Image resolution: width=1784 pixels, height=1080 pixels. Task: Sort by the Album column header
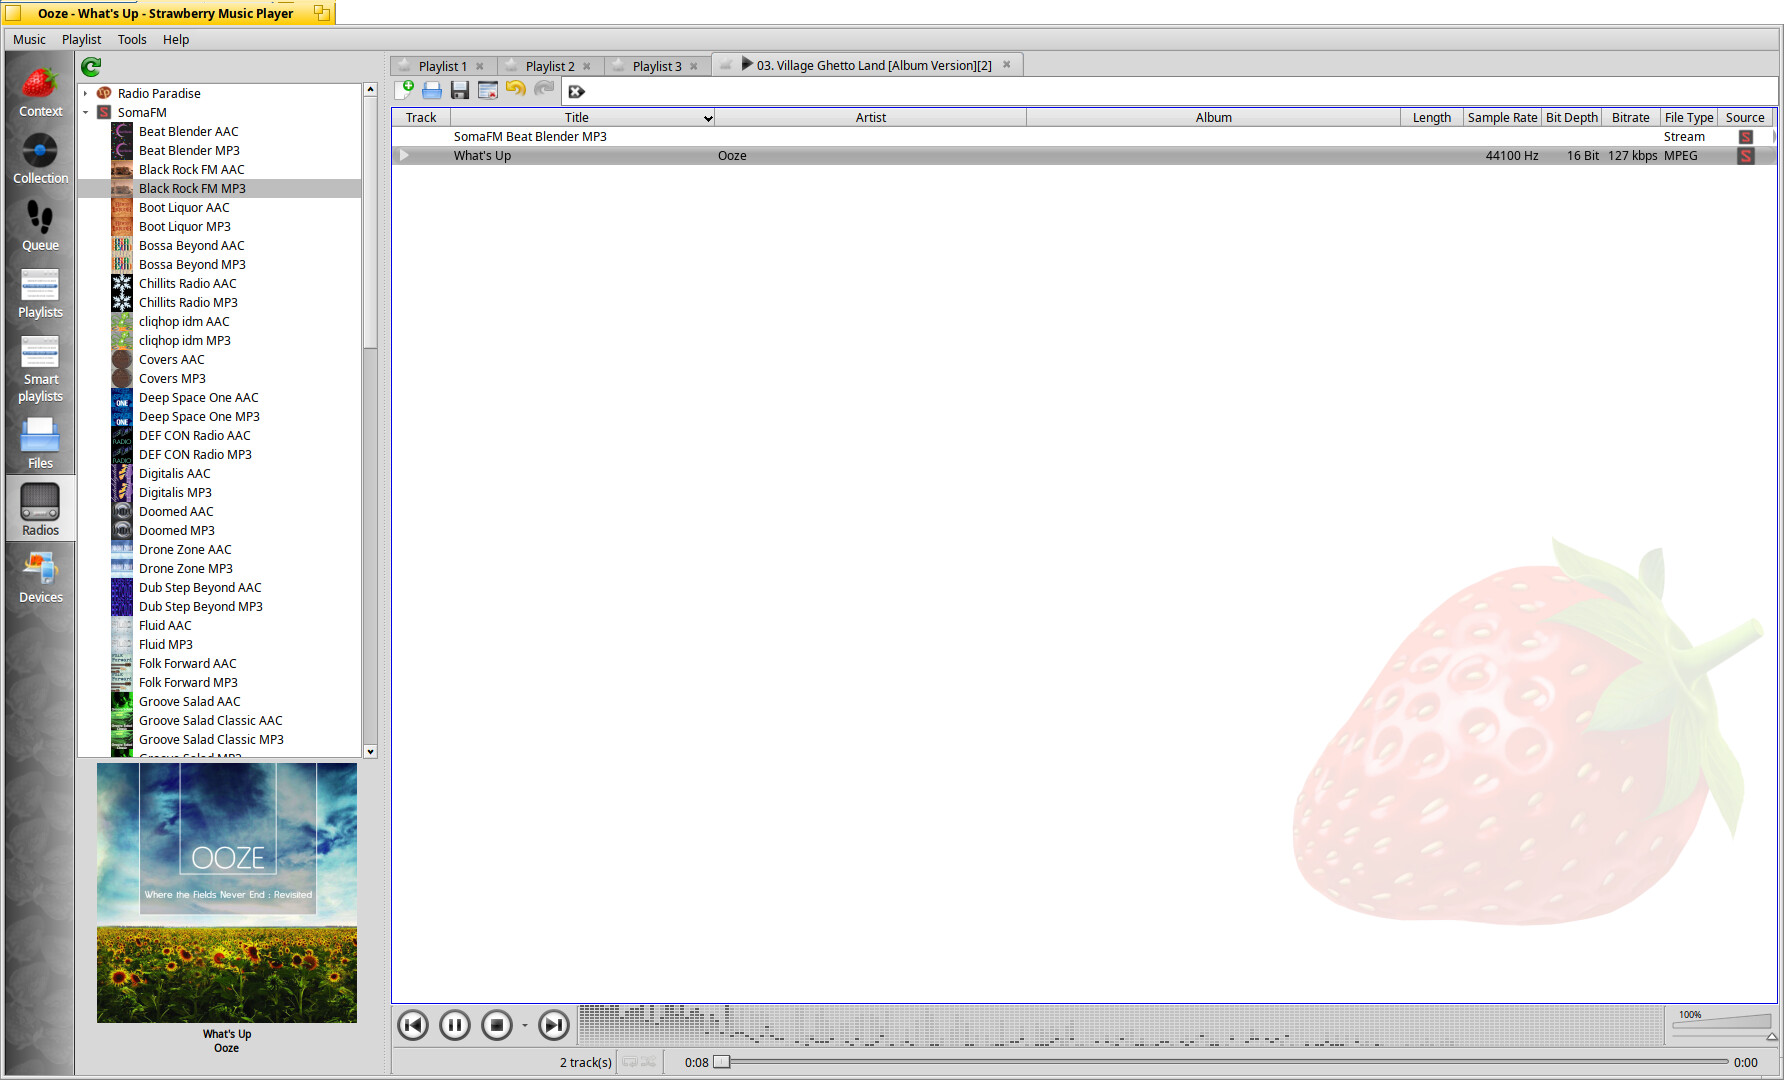[1213, 118]
